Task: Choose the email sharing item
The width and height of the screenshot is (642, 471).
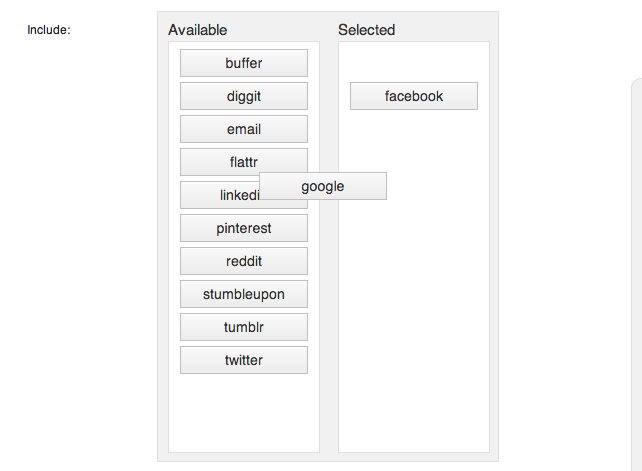Action: pos(243,129)
